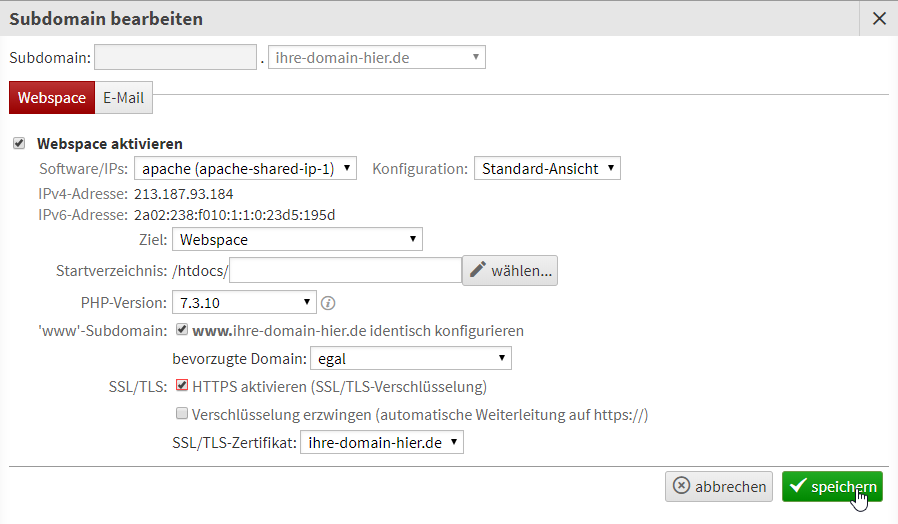The height and width of the screenshot is (524, 898).
Task: Open the Ziel Webspace dropdown
Action: 297,239
